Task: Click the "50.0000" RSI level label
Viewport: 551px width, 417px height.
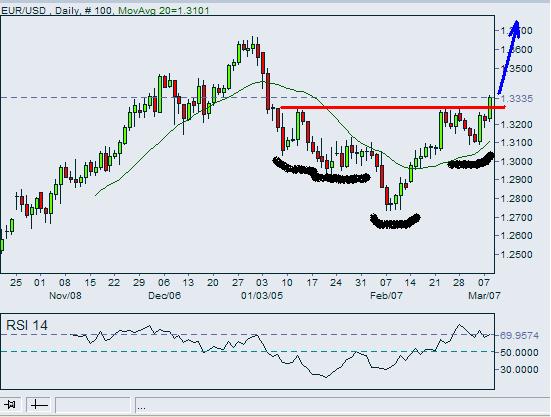Action: pyautogui.click(x=519, y=352)
